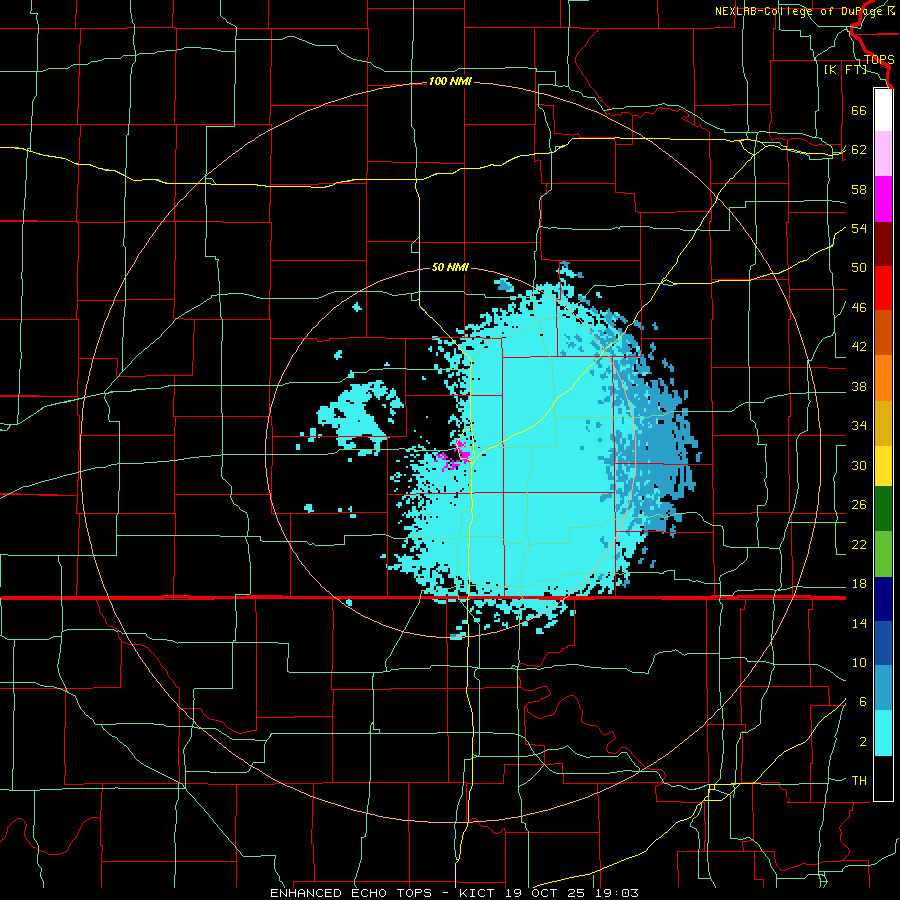Screen dimensions: 900x900
Task: Click the navy blue legend swatch
Action: click(883, 599)
